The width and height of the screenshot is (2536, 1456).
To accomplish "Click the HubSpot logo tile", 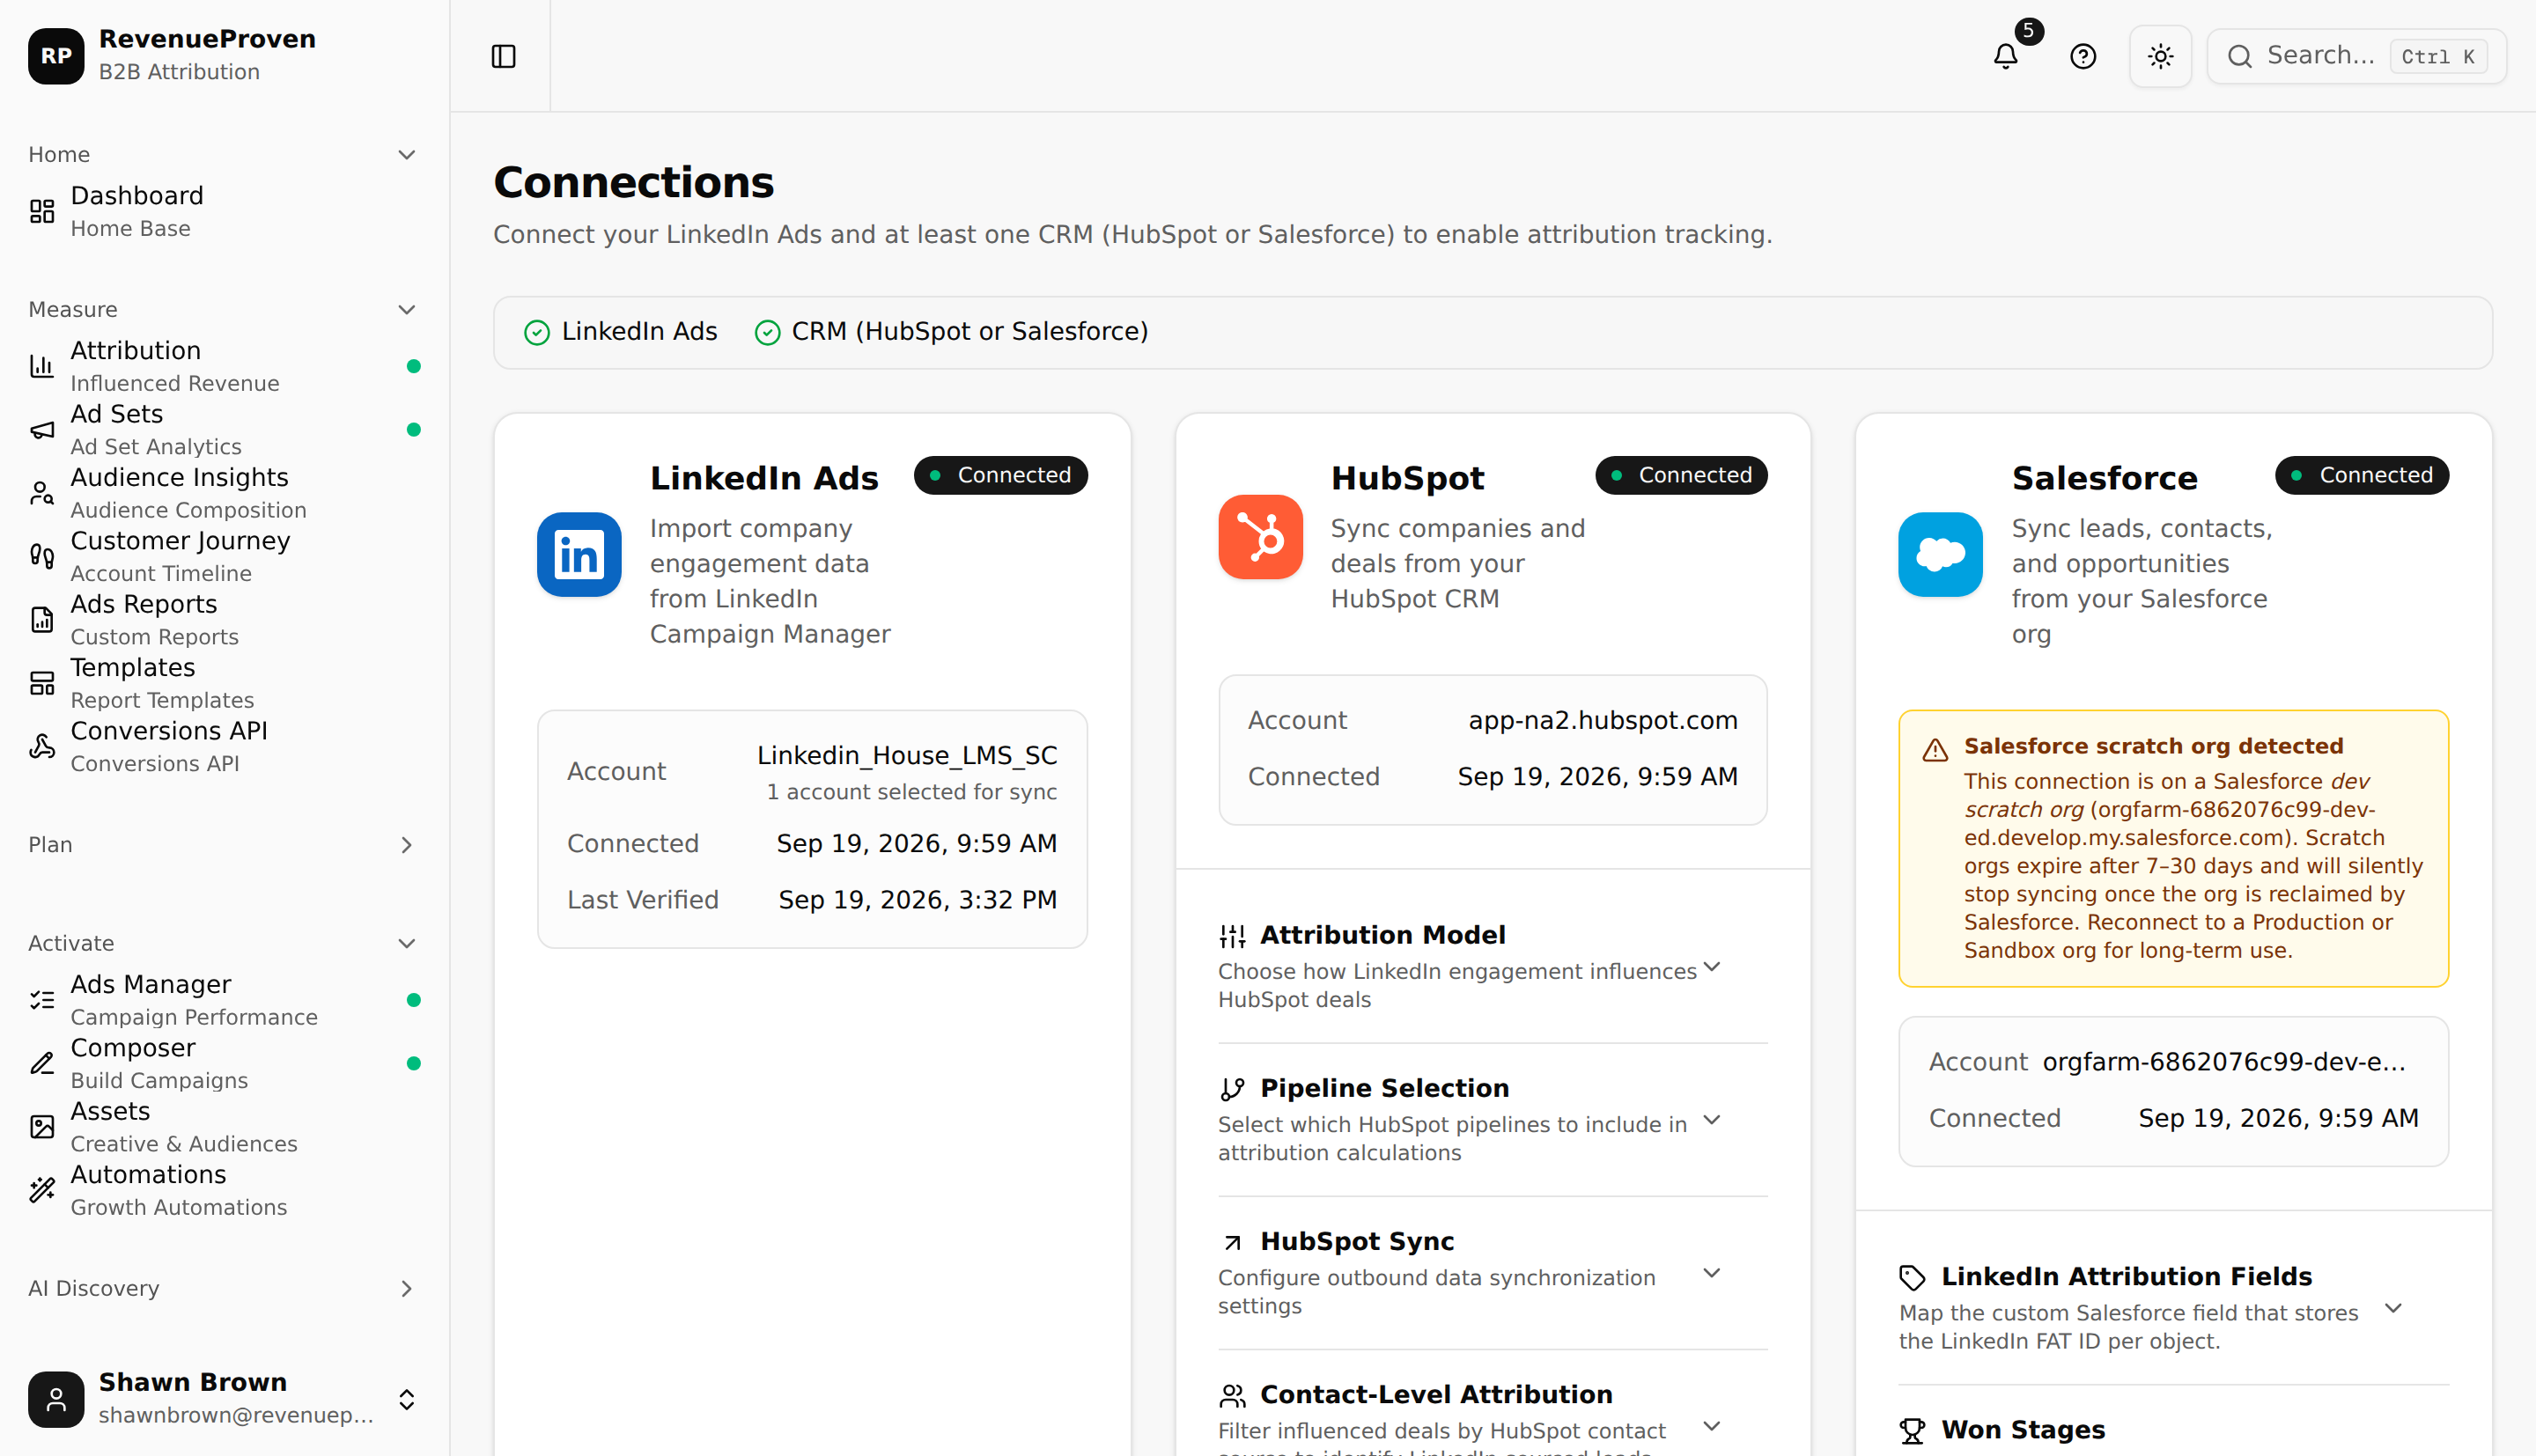I will (x=1260, y=537).
